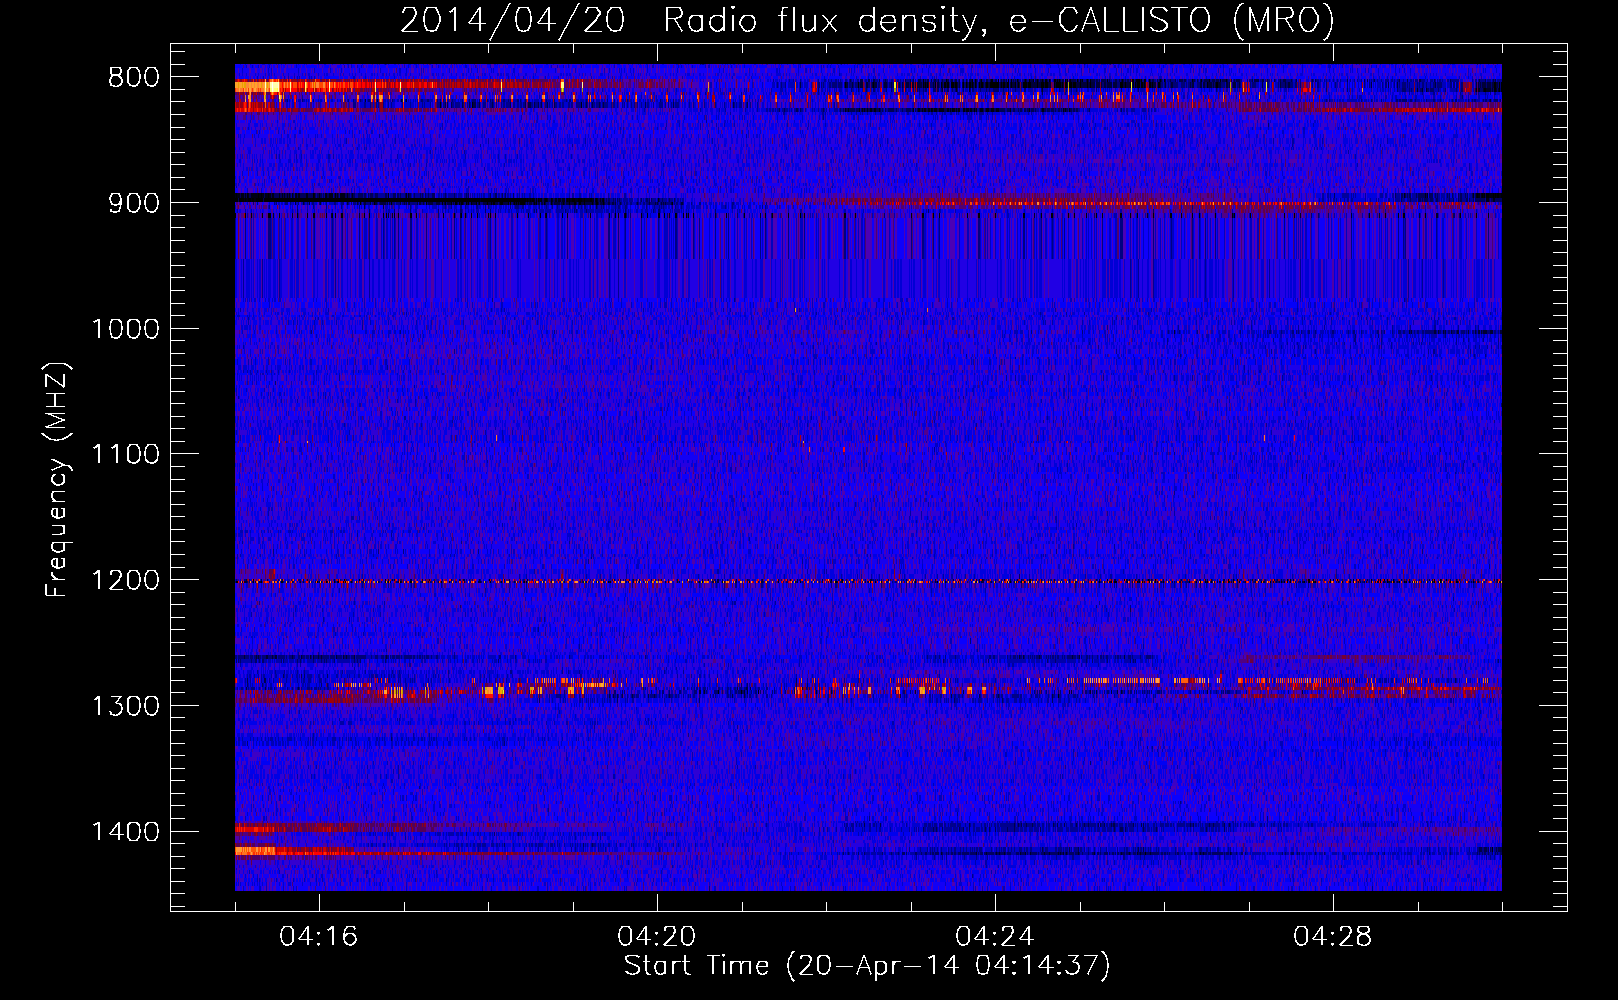This screenshot has width=1618, height=1000.
Task: Click the 04:28 time axis label
Action: (1333, 937)
